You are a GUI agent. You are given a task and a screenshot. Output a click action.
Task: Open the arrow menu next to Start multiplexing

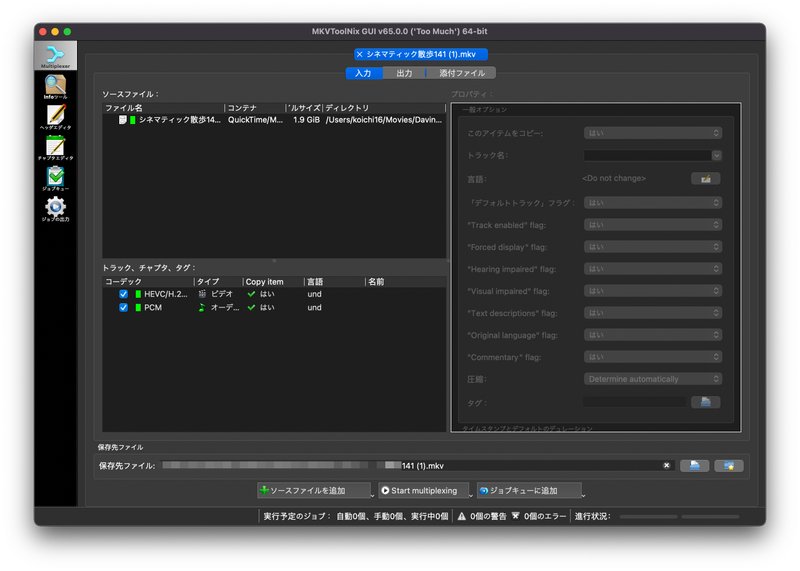point(470,494)
